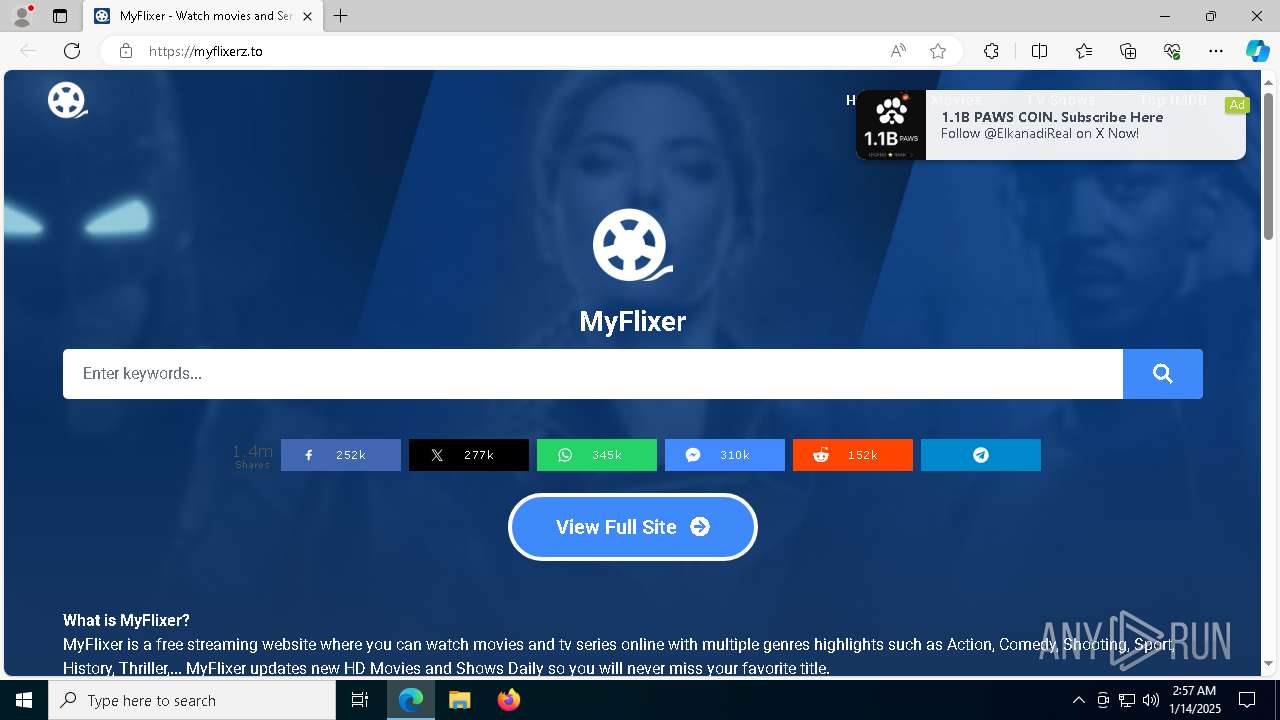Screen dimensions: 1280x720
Task: Open File Explorer from taskbar
Action: pyautogui.click(x=459, y=700)
